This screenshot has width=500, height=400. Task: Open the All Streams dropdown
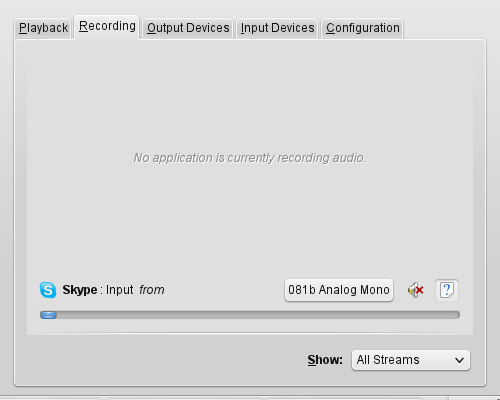point(411,360)
